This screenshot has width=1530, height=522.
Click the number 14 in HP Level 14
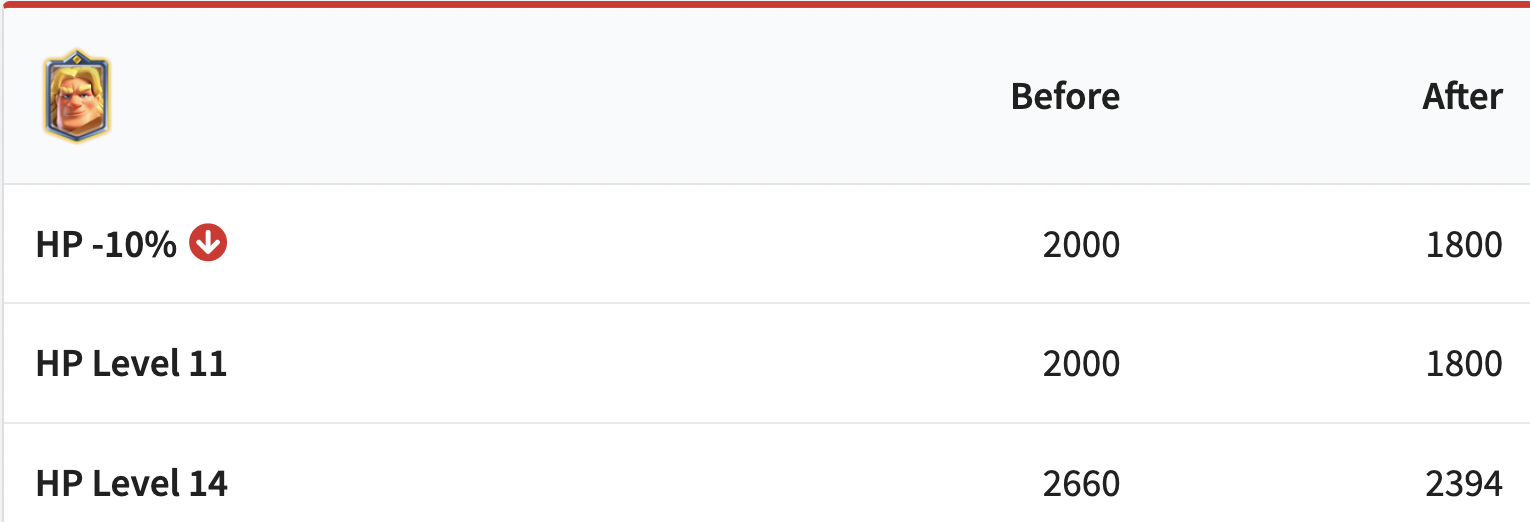pyautogui.click(x=207, y=484)
